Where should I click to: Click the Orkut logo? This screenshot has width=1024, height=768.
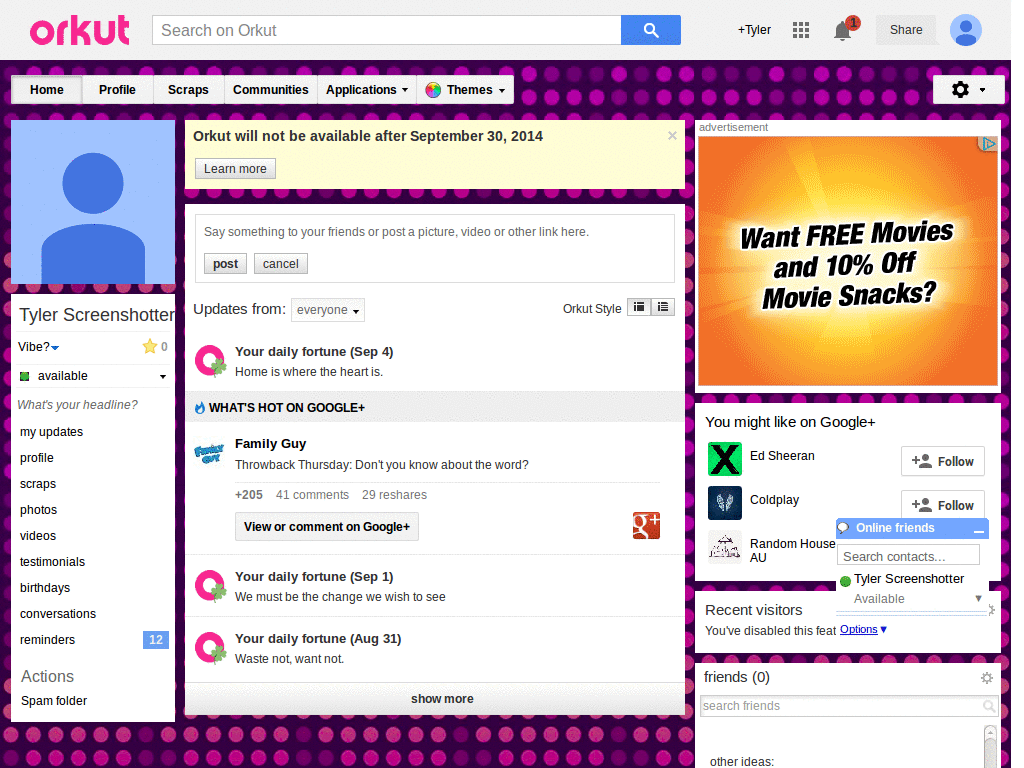pyautogui.click(x=79, y=30)
